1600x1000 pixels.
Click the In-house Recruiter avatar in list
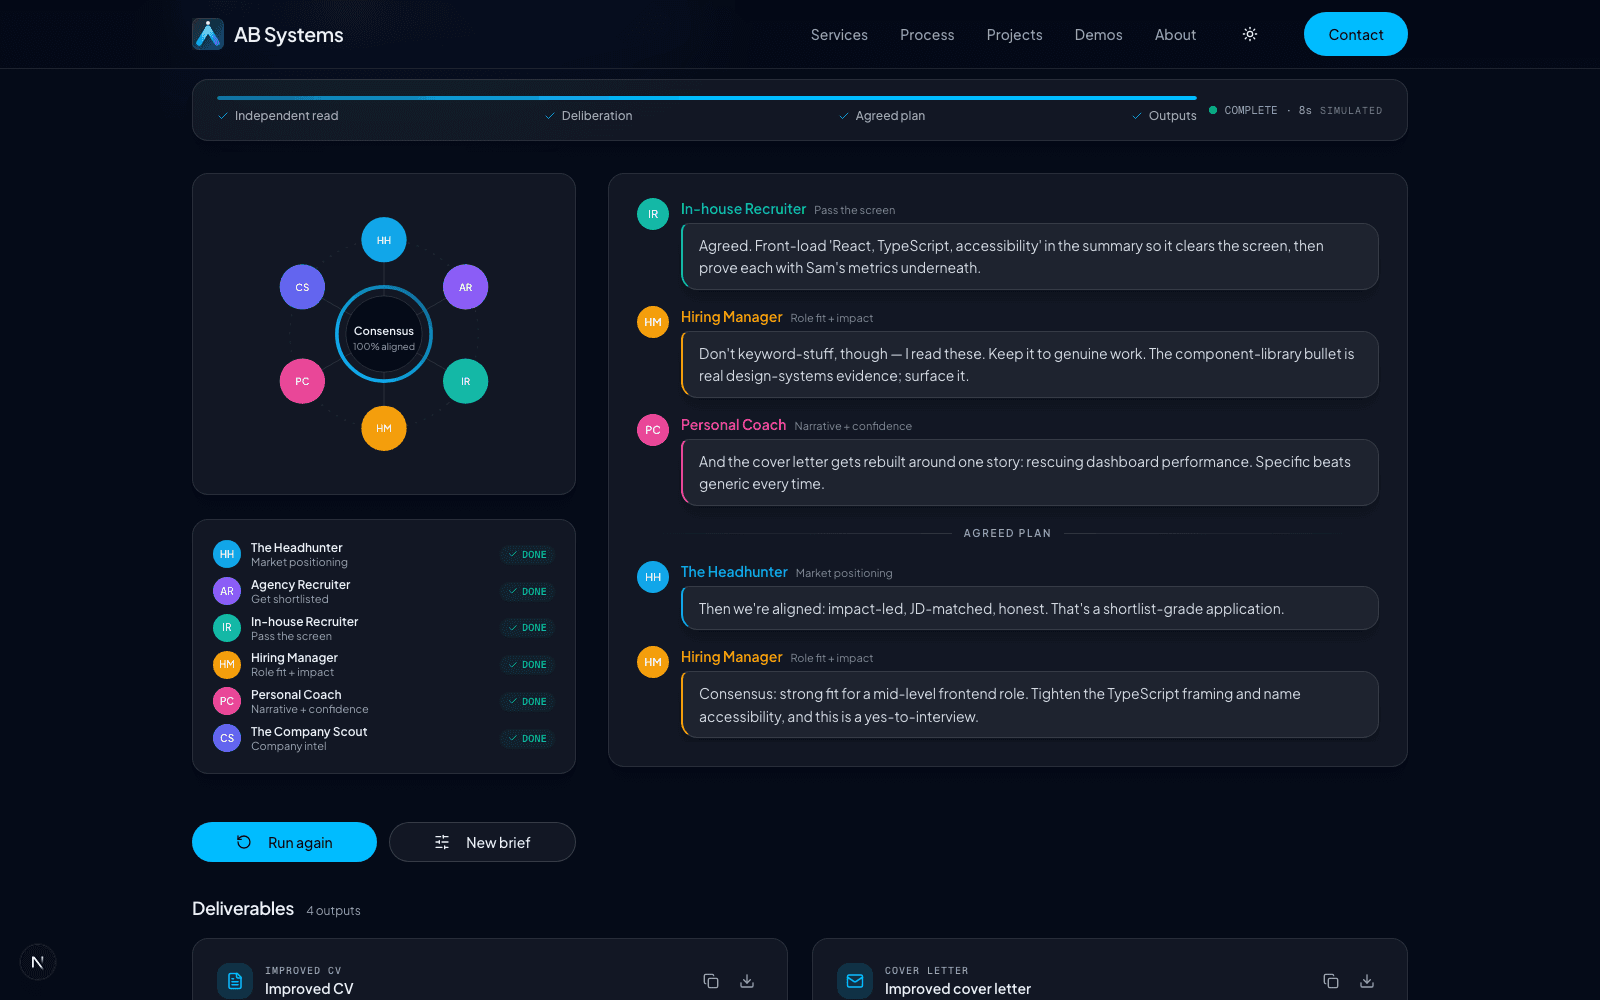[227, 628]
